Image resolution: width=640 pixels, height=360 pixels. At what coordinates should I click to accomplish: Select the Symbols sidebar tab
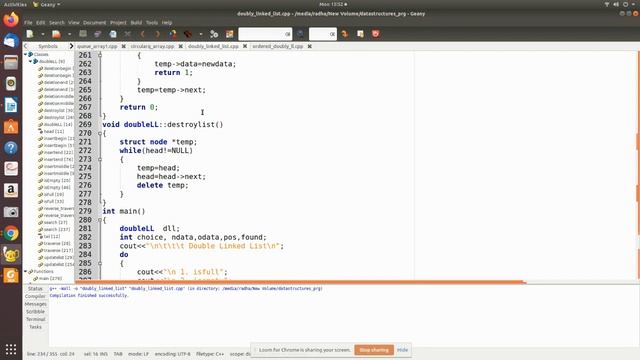point(48,47)
